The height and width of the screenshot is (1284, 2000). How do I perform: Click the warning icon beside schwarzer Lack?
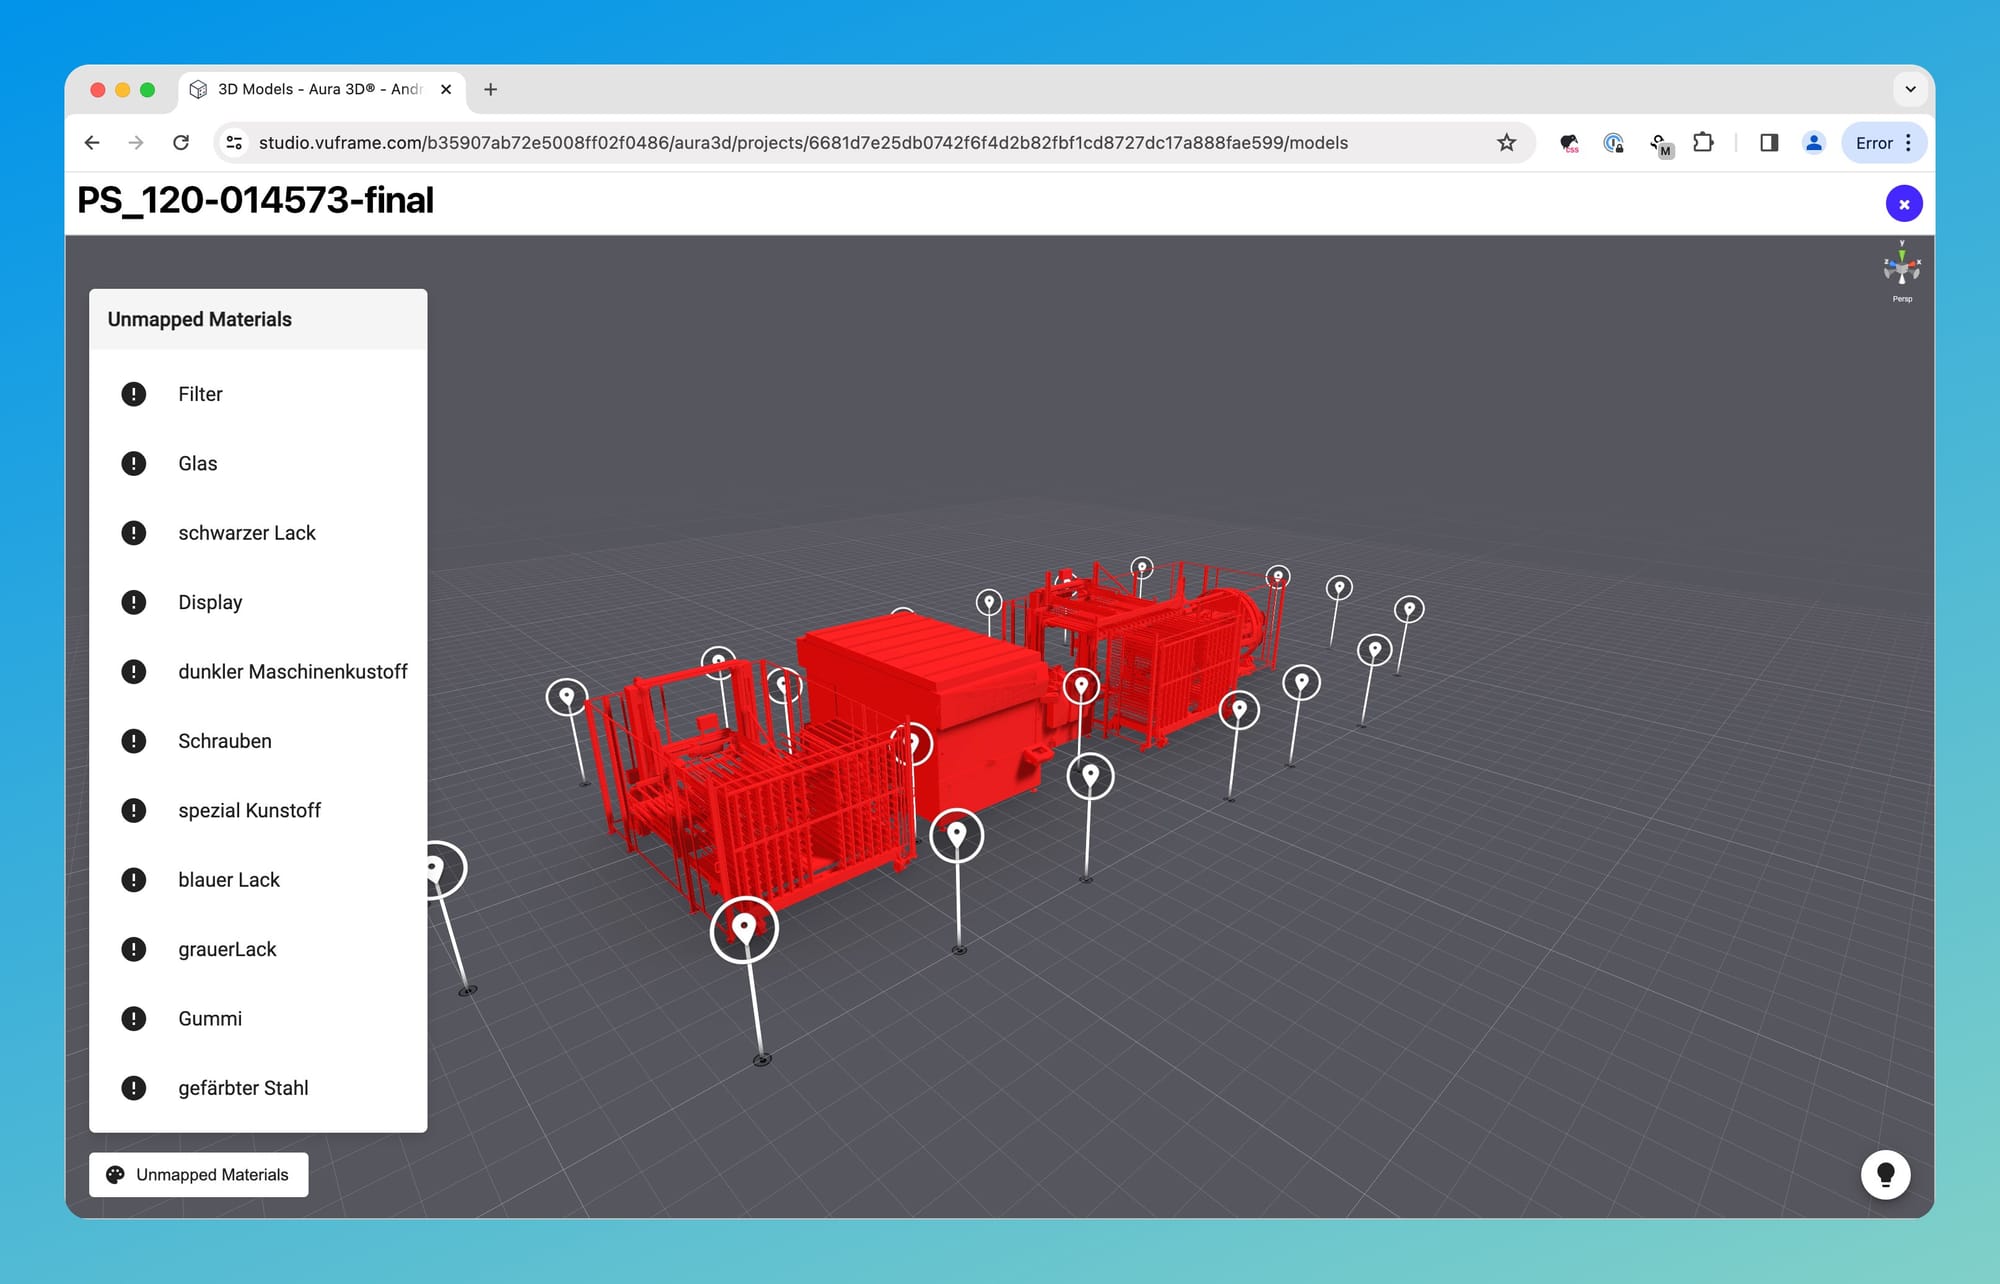pyautogui.click(x=133, y=533)
